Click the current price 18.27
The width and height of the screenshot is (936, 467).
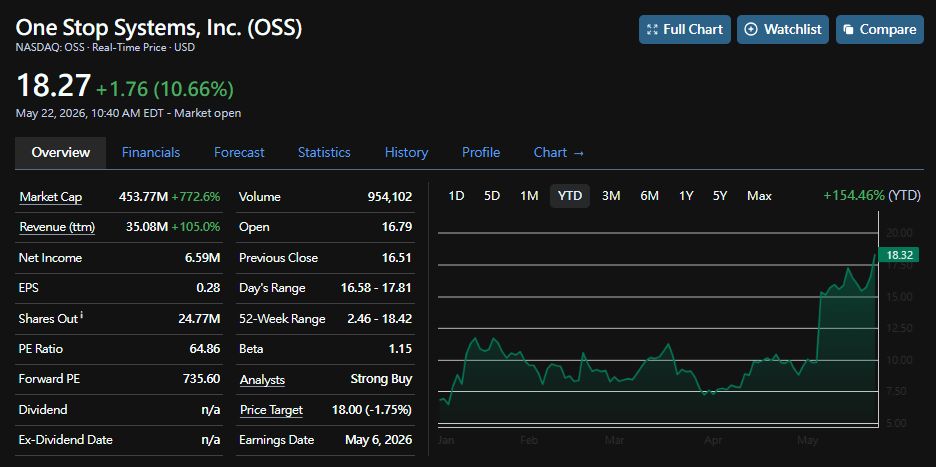coord(54,85)
